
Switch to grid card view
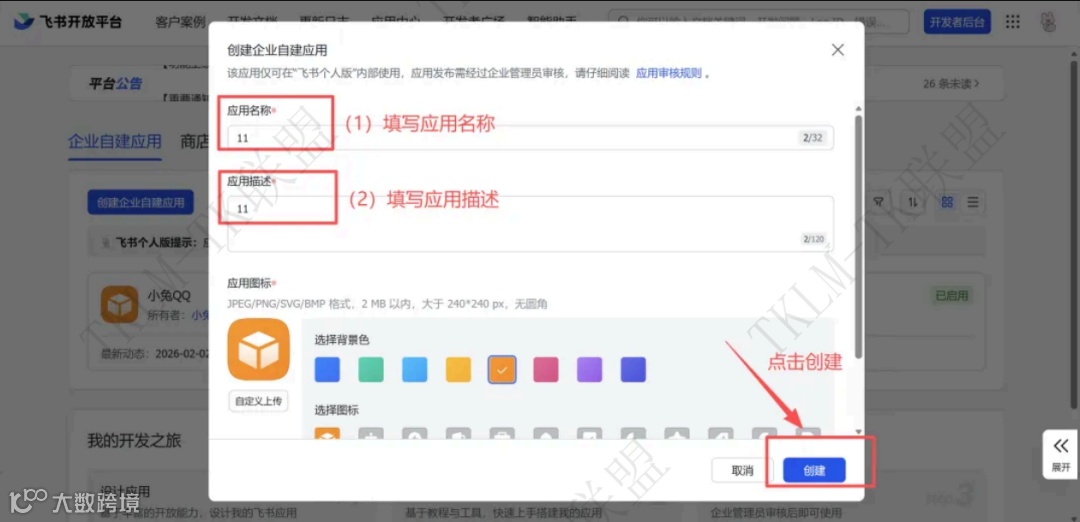coord(948,202)
